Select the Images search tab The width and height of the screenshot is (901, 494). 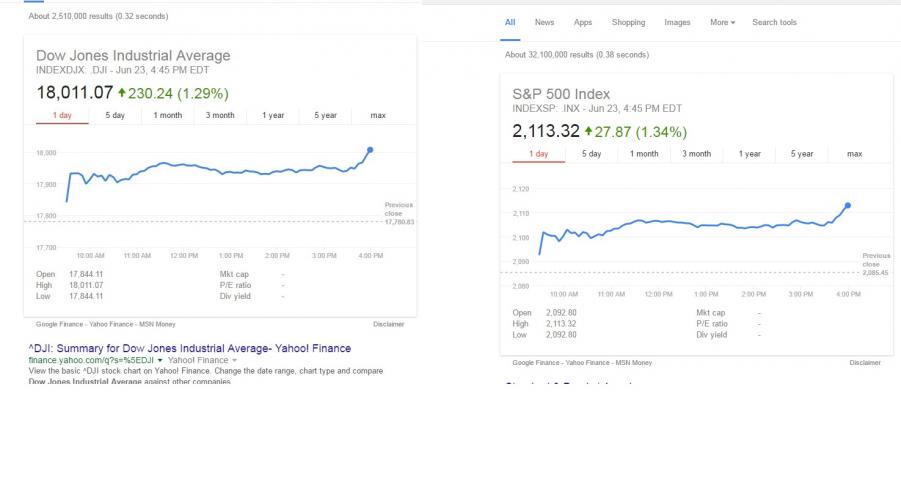tap(677, 22)
